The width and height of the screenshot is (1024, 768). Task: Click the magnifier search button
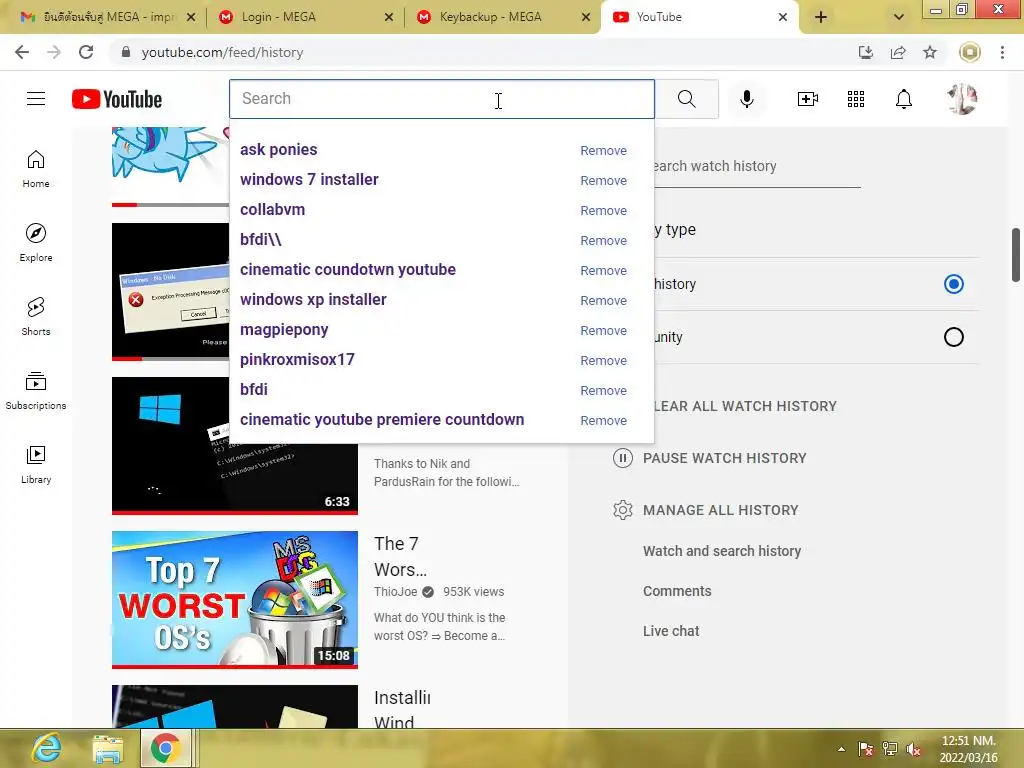point(686,99)
